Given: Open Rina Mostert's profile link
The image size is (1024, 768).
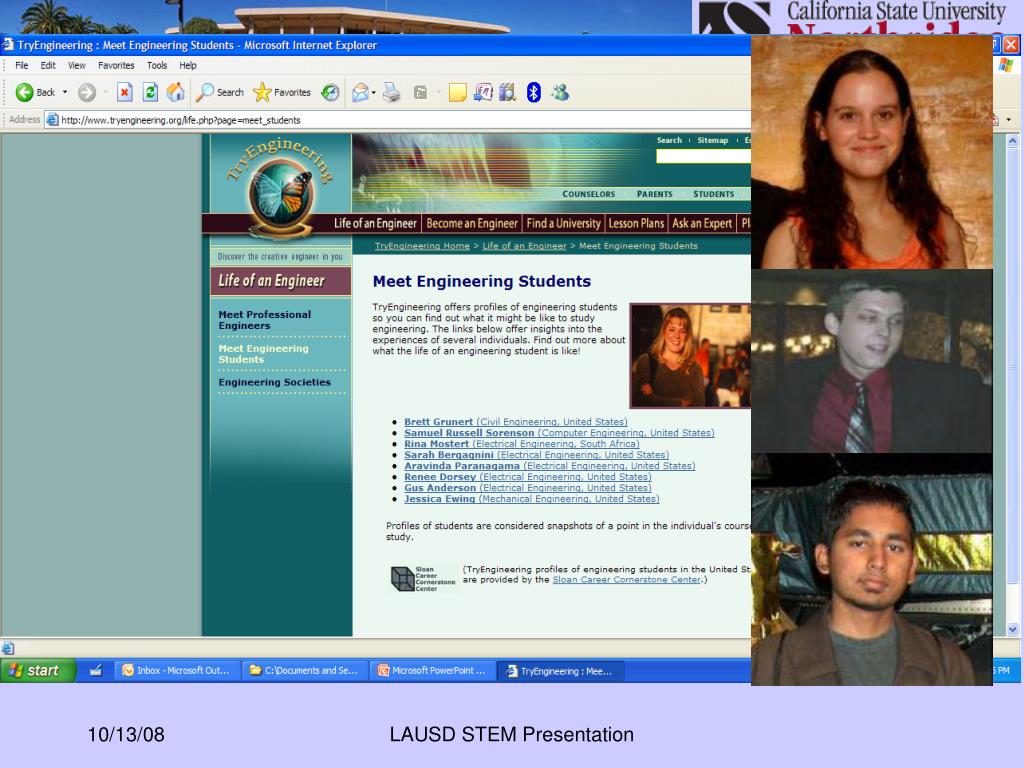Looking at the screenshot, I should pos(521,444).
